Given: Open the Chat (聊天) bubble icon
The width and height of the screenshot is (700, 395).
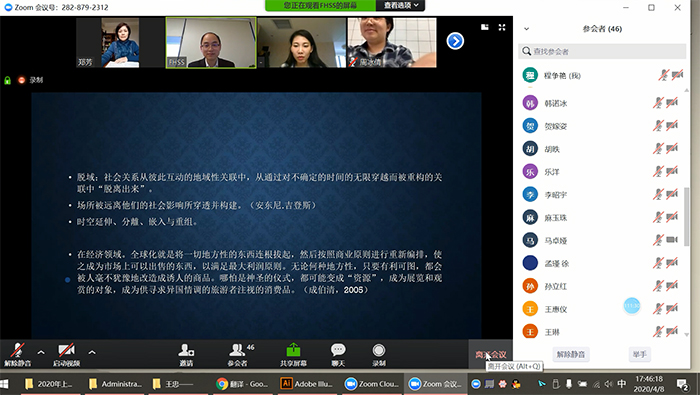Looking at the screenshot, I should [338, 350].
